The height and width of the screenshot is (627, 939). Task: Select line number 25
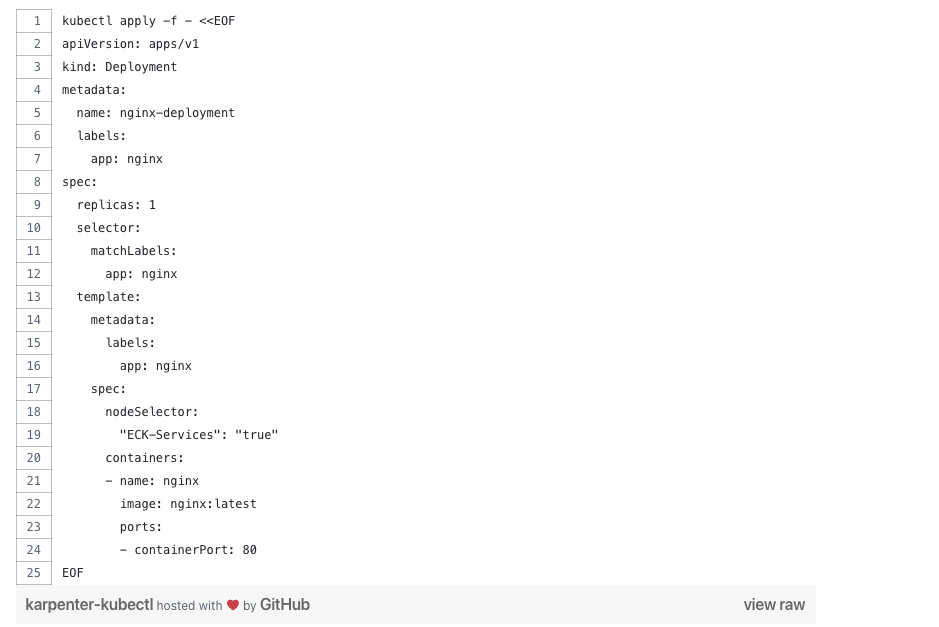(34, 573)
